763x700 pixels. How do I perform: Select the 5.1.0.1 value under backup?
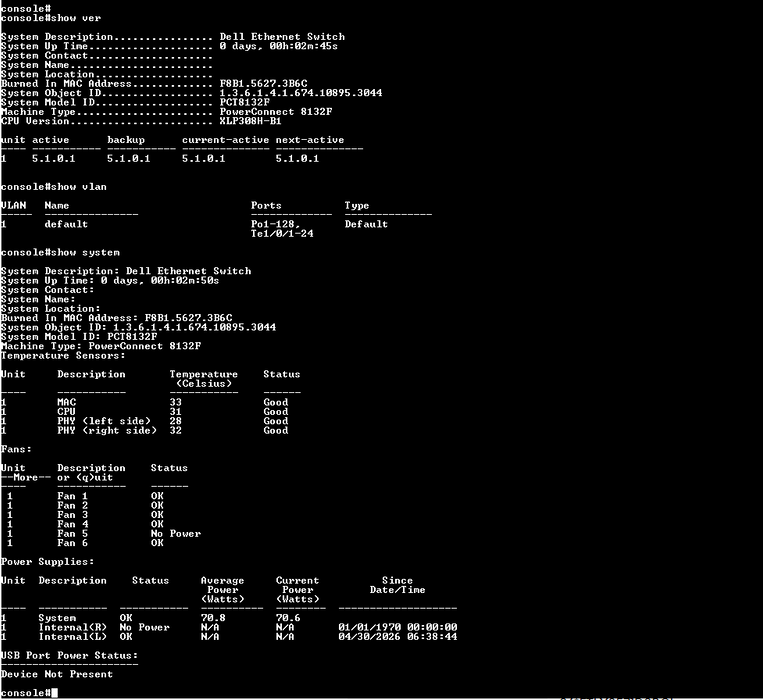[x=128, y=159]
